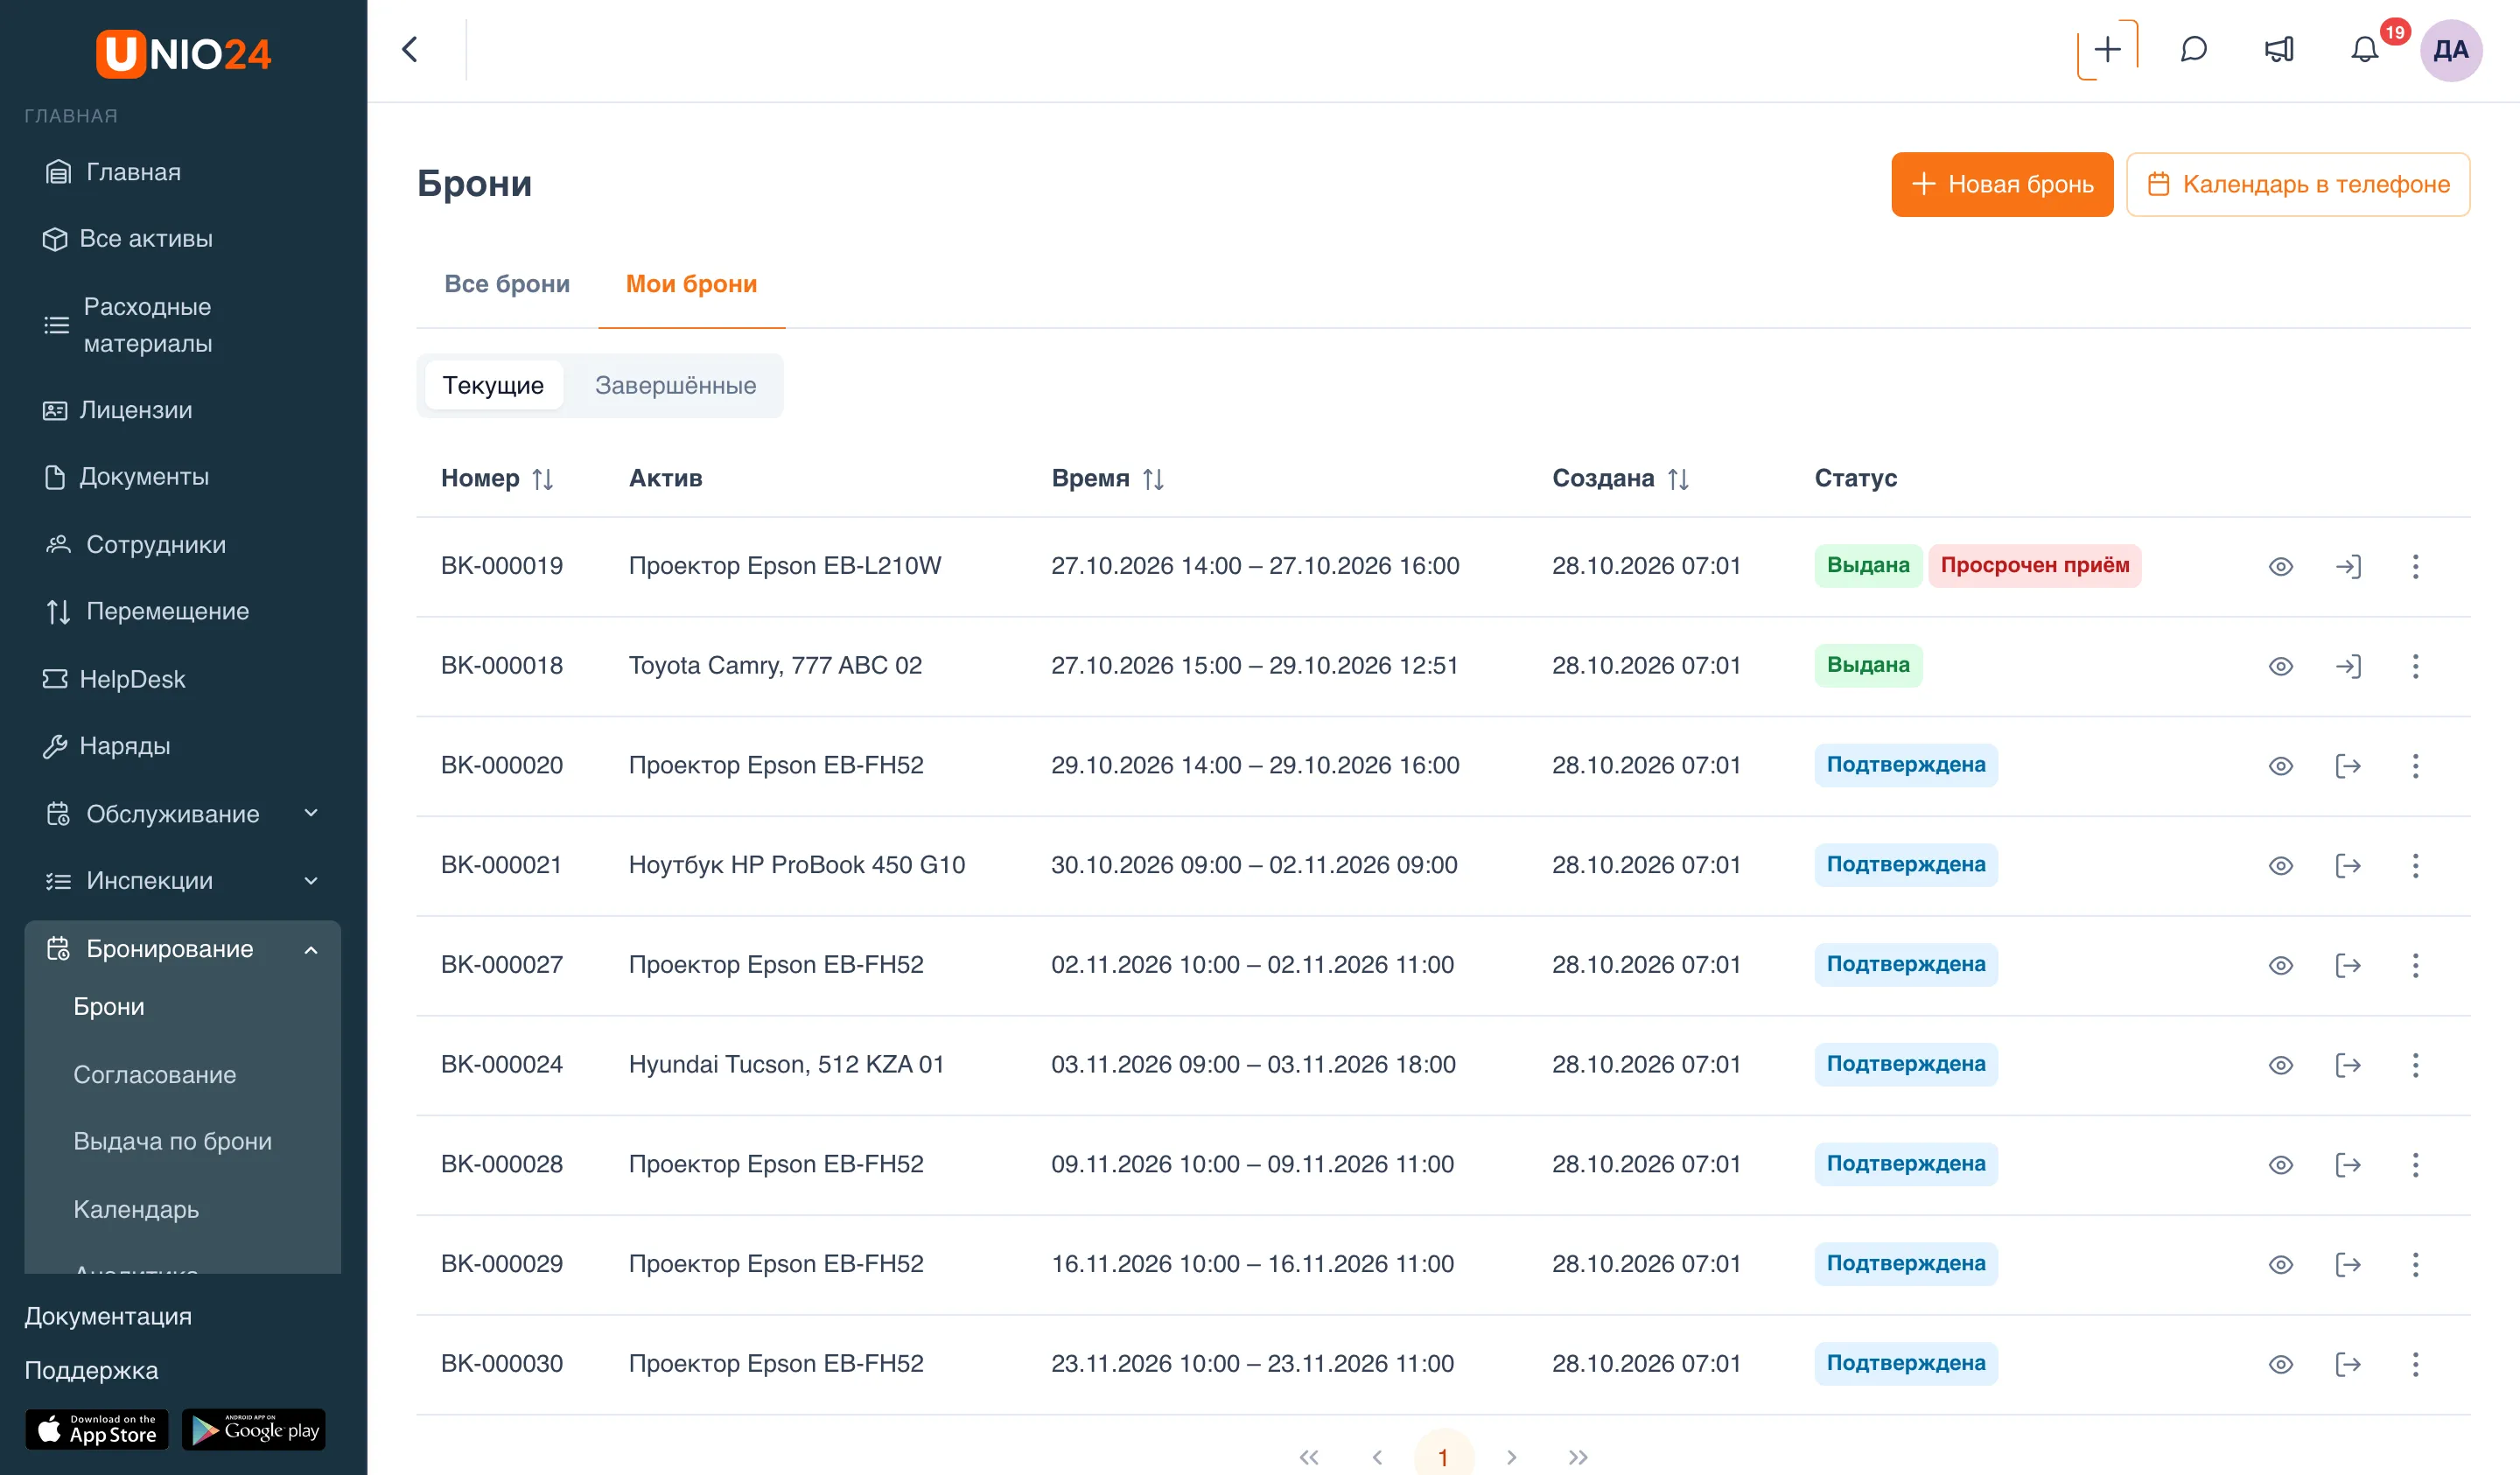The height and width of the screenshot is (1475, 2520).
Task: Open notifications bell with 19 badge
Action: coord(2365,50)
